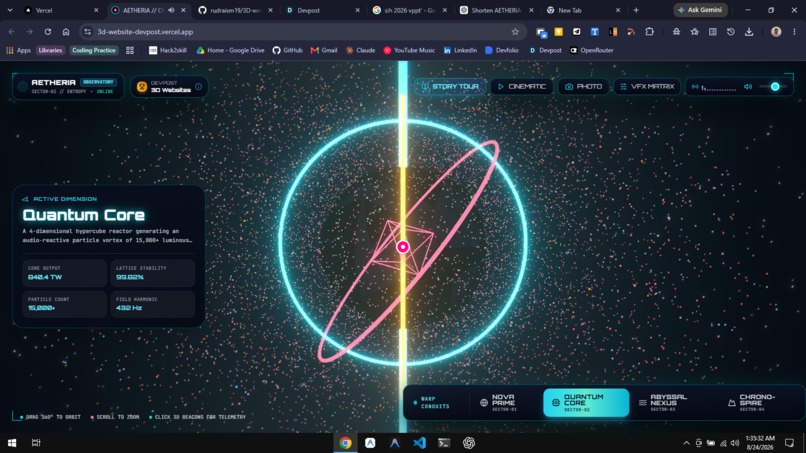Open the Gmail bookmark

(324, 50)
